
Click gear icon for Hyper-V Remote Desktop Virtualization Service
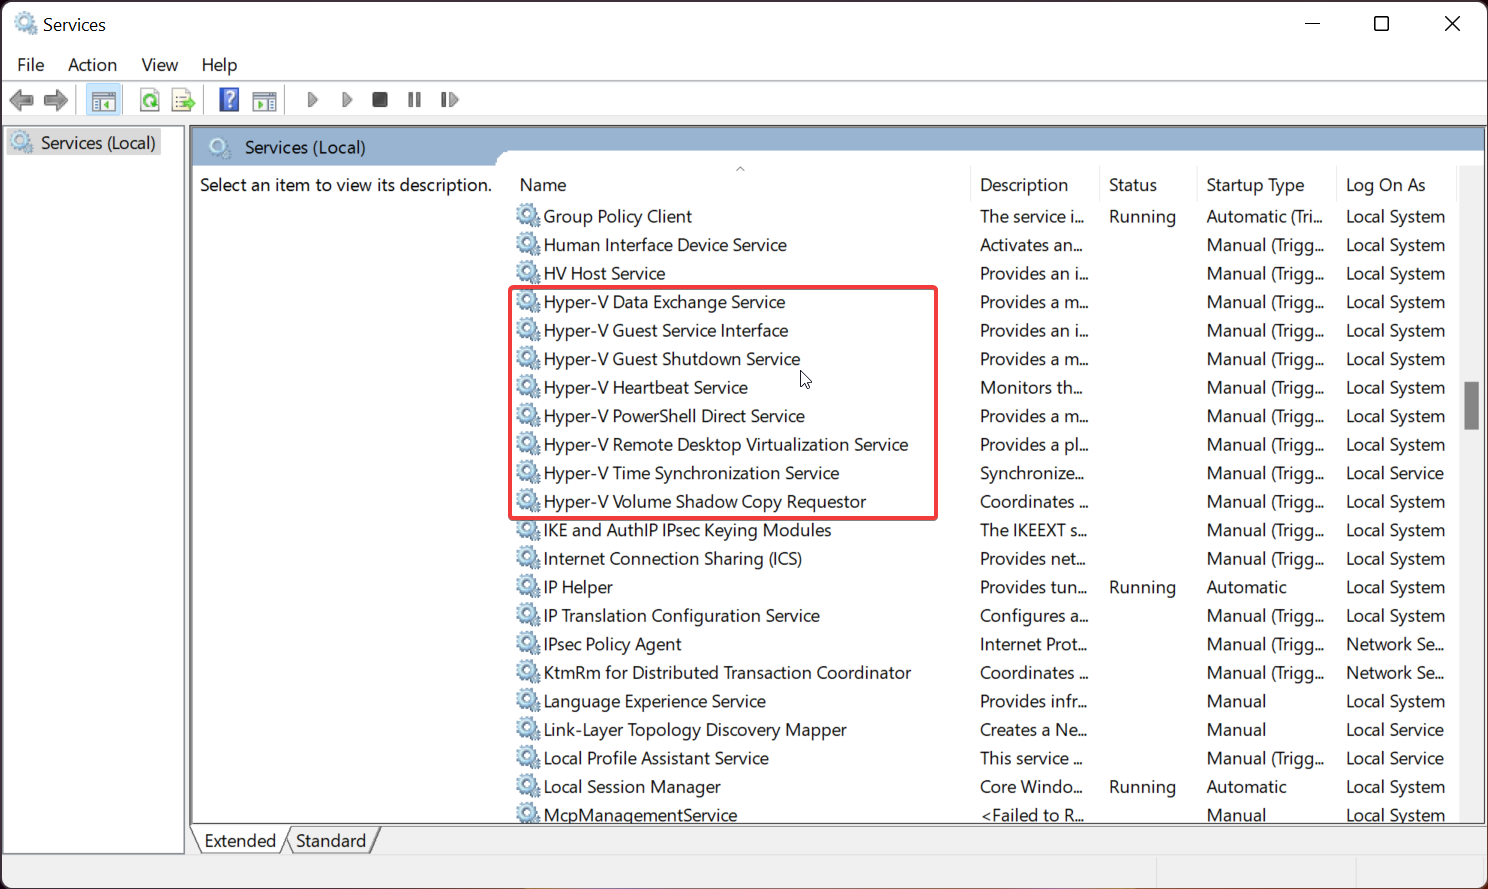pos(528,444)
